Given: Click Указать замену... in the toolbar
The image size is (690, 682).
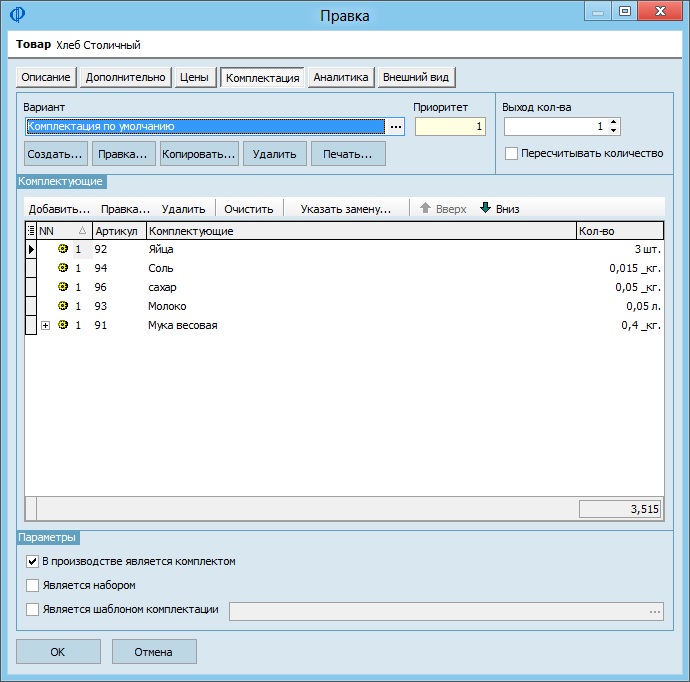Looking at the screenshot, I should click(346, 209).
